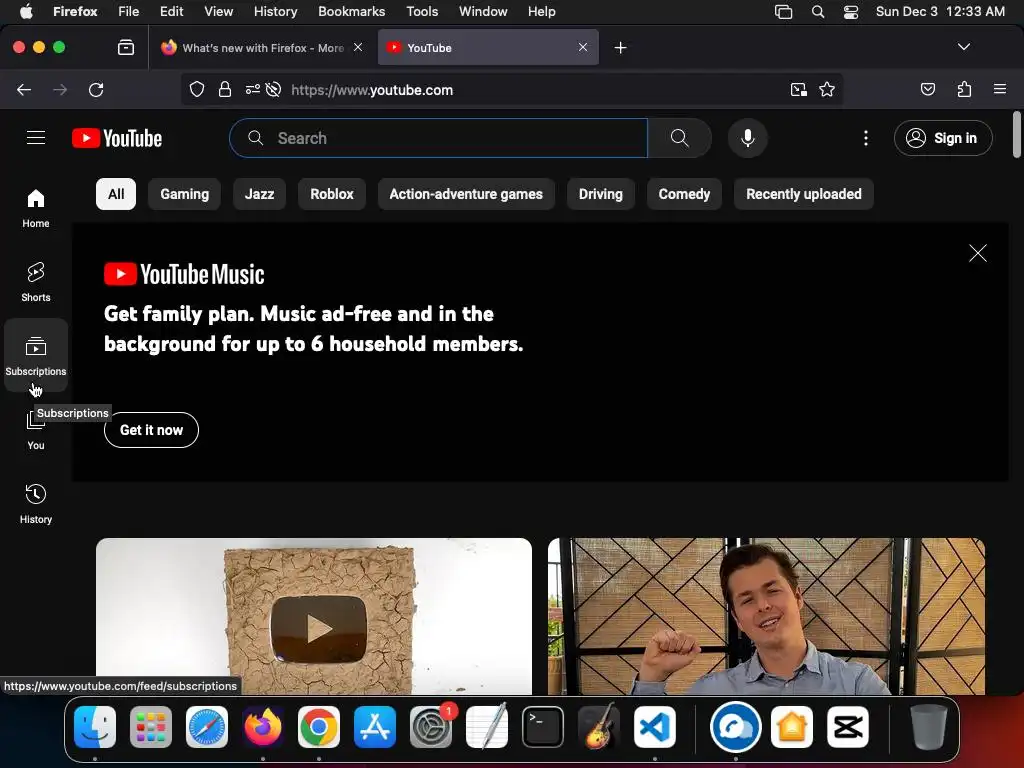
Task: Click Get it now button
Action: click(152, 430)
